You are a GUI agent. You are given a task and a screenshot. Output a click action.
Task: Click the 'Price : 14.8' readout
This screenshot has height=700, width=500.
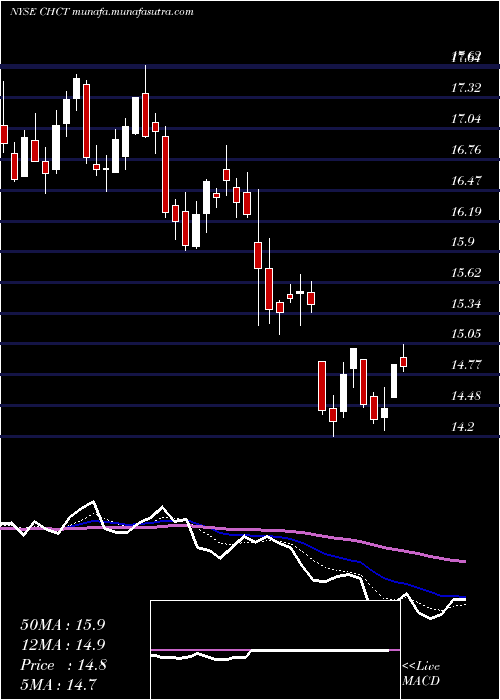tap(62, 665)
